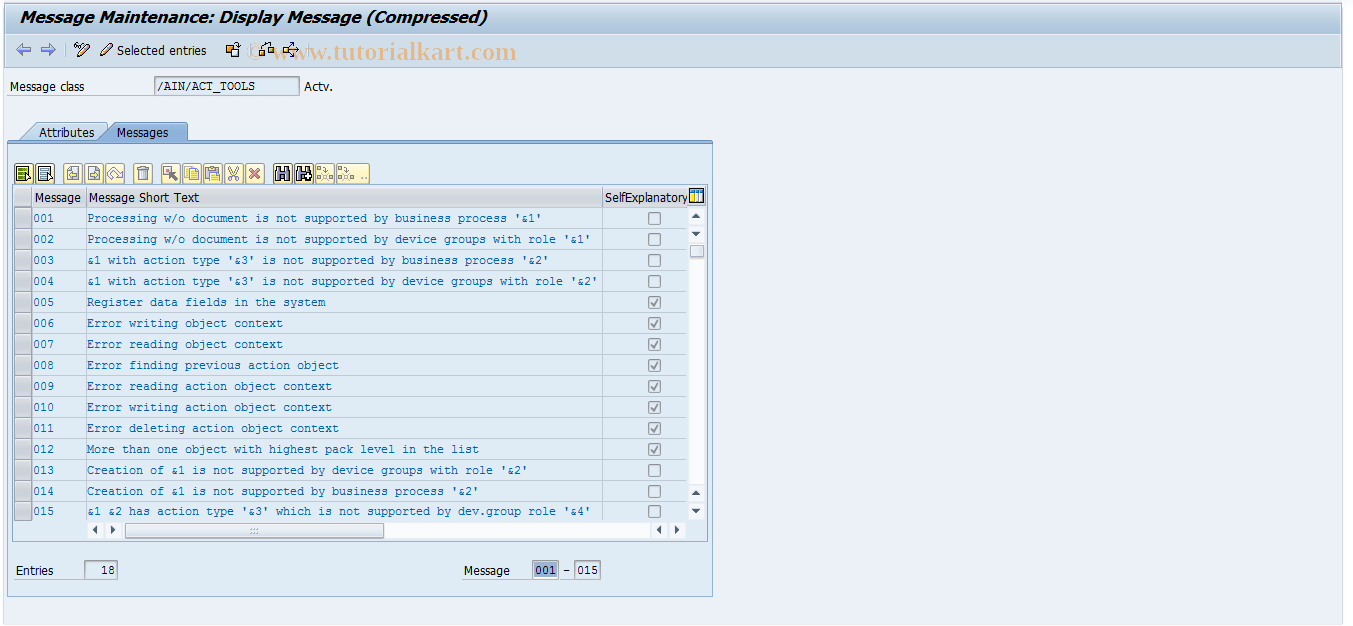This screenshot has width=1353, height=626.
Task: Click the Message range start field 001
Action: (545, 570)
